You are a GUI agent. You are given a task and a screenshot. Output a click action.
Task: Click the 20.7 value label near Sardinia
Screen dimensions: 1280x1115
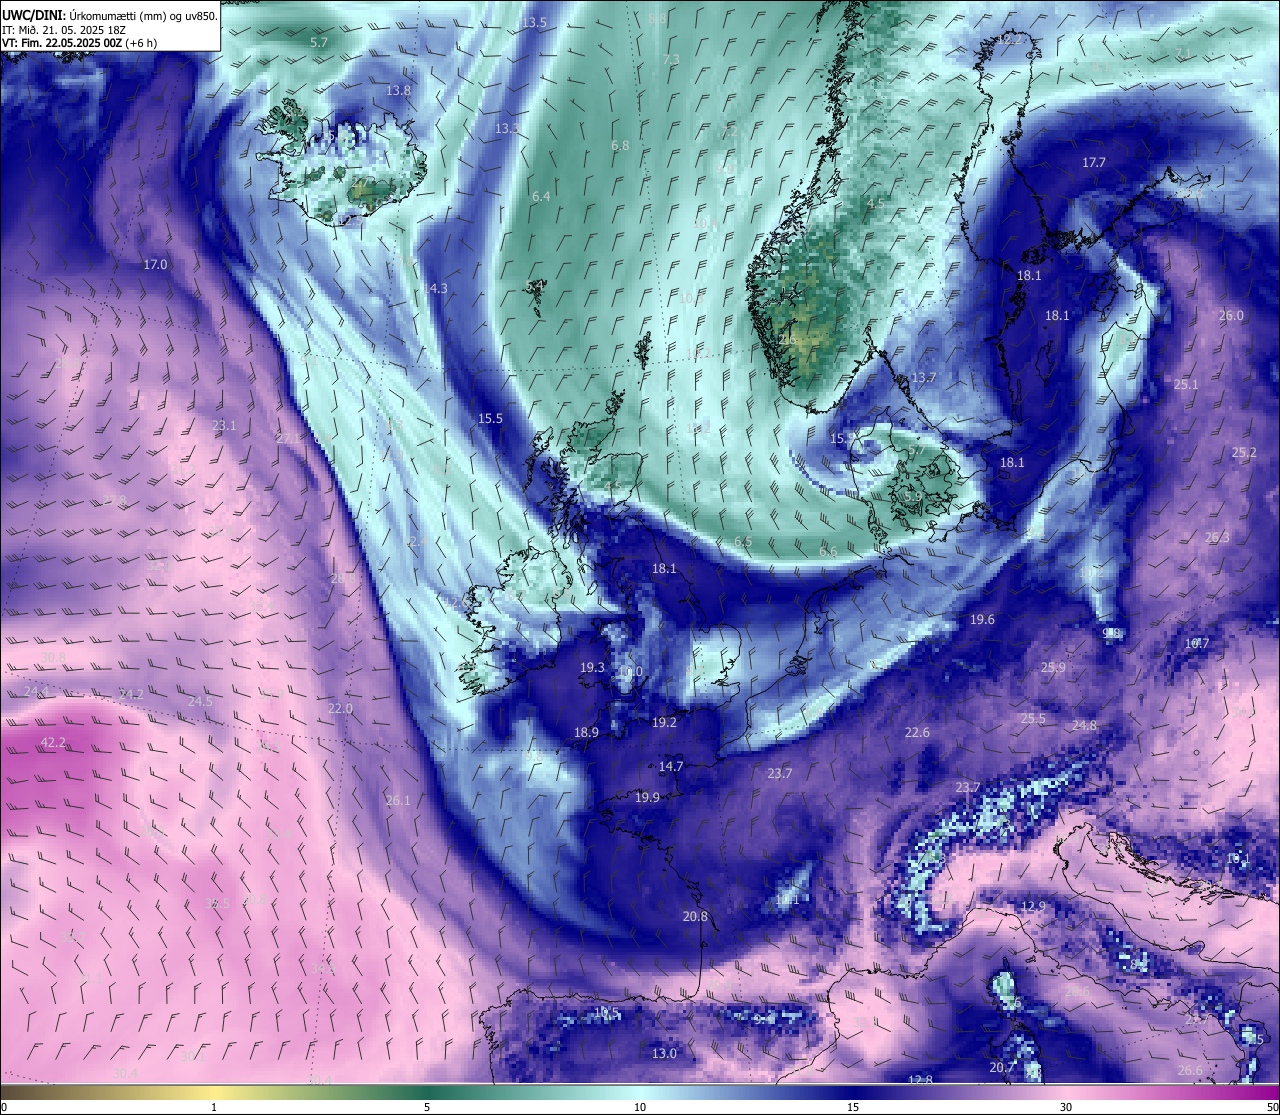click(1002, 1067)
